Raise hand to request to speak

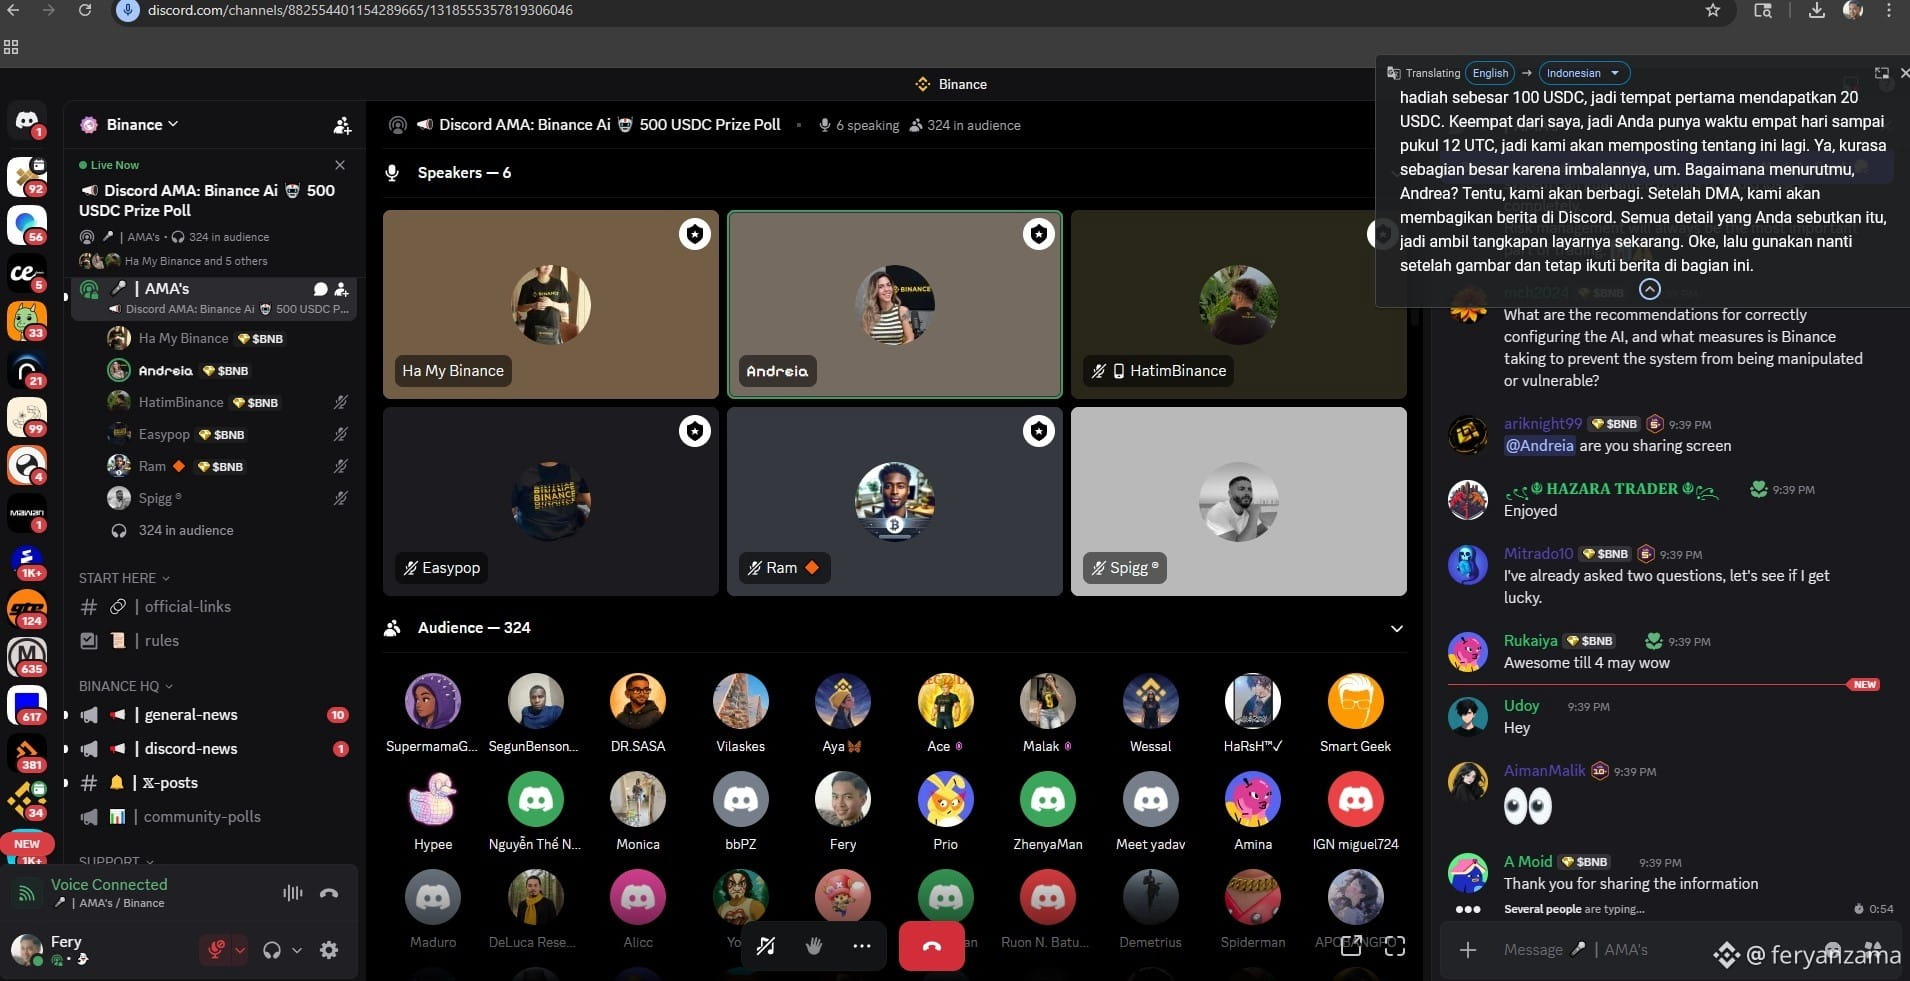814,946
